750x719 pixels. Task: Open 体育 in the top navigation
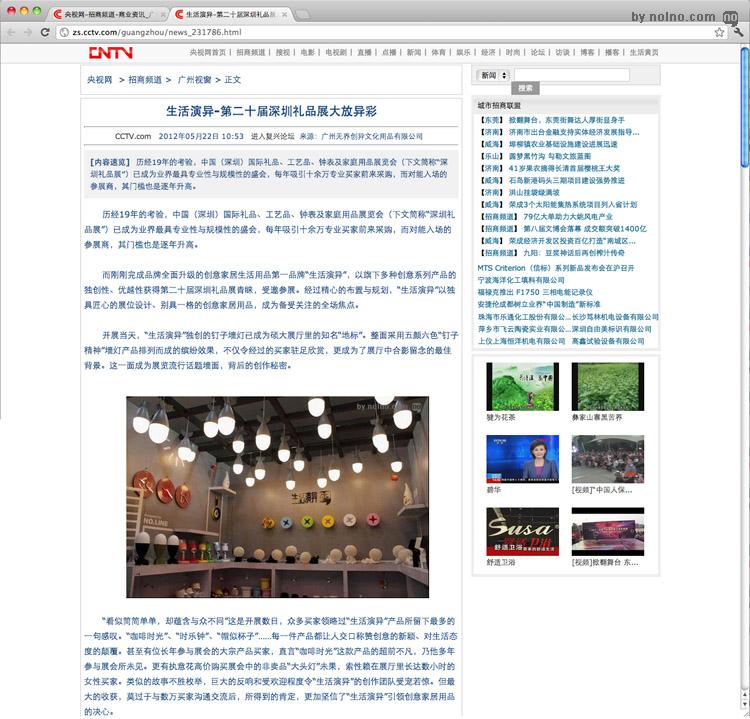point(439,52)
